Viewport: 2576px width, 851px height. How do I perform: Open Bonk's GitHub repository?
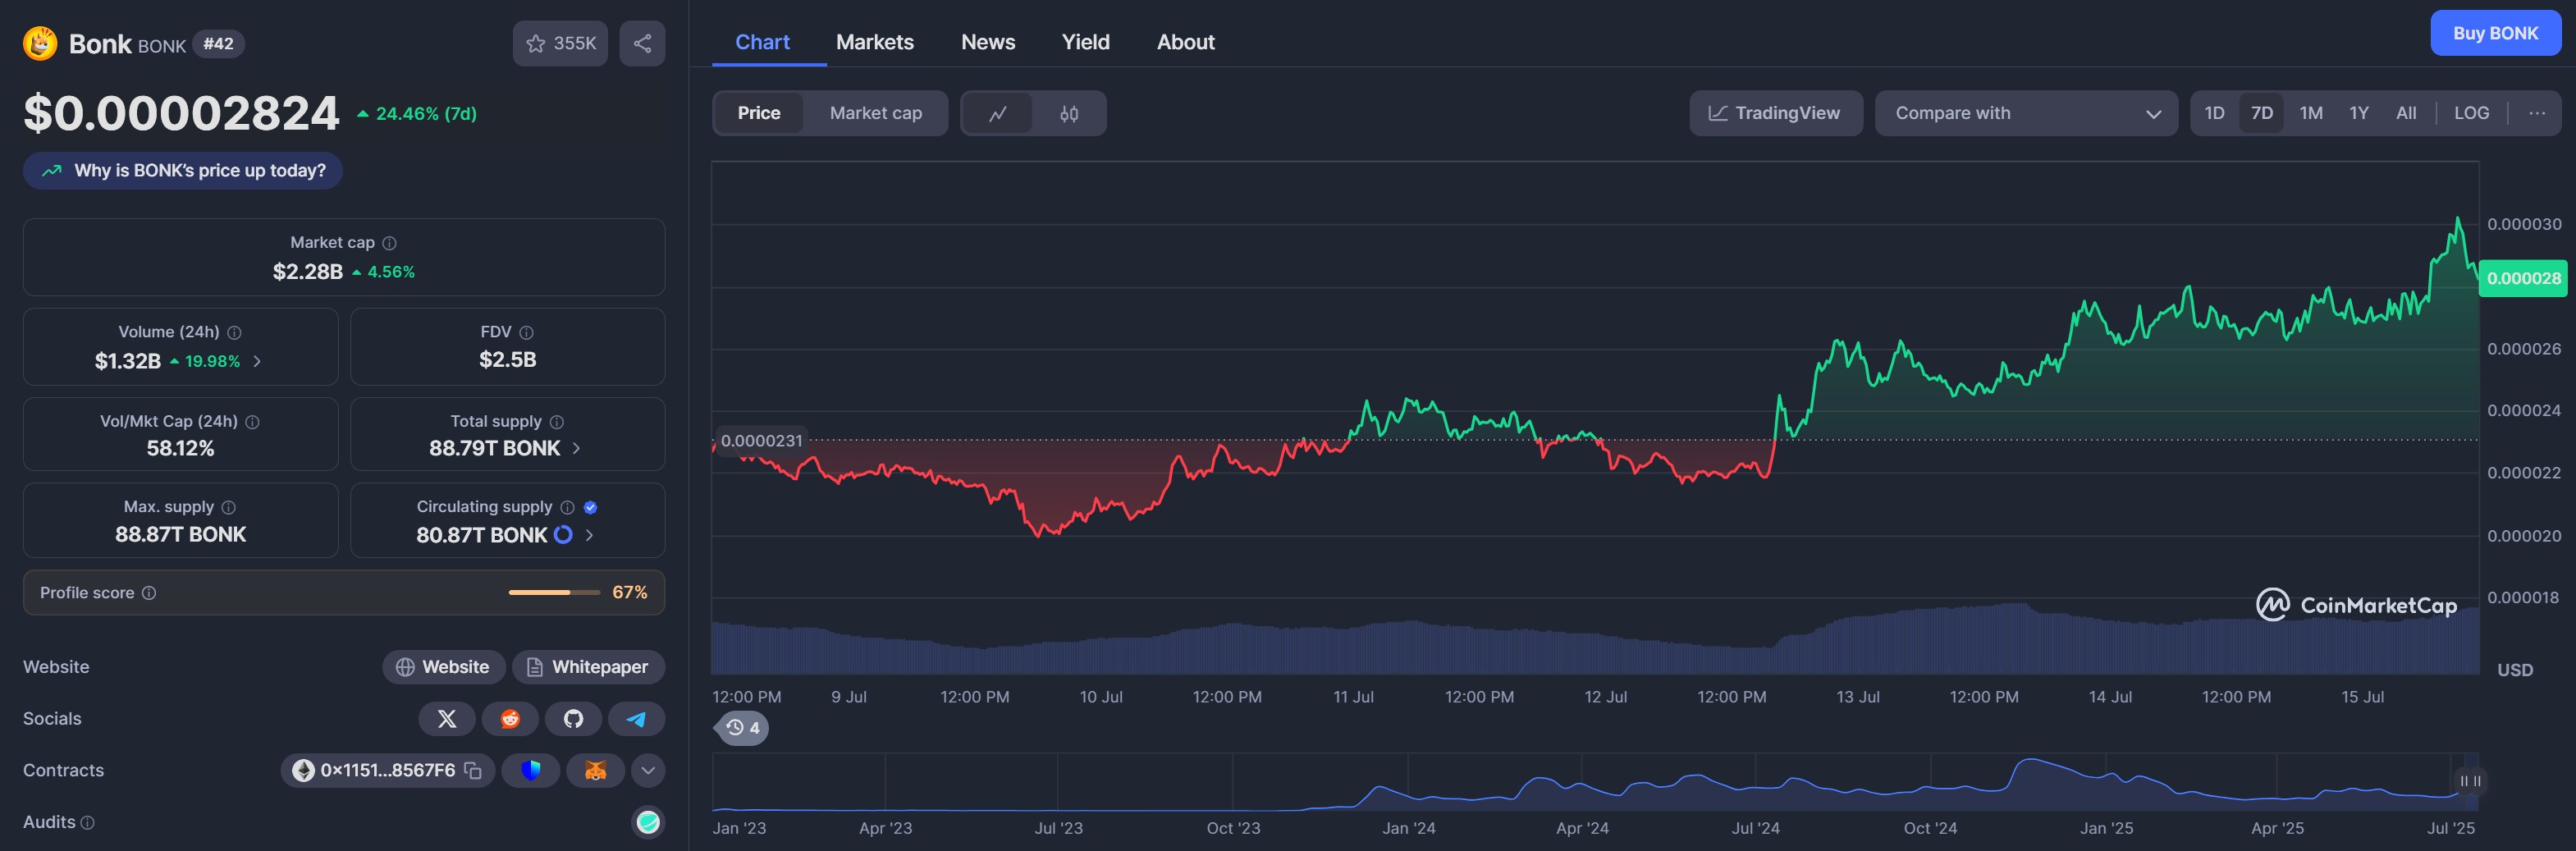point(573,719)
